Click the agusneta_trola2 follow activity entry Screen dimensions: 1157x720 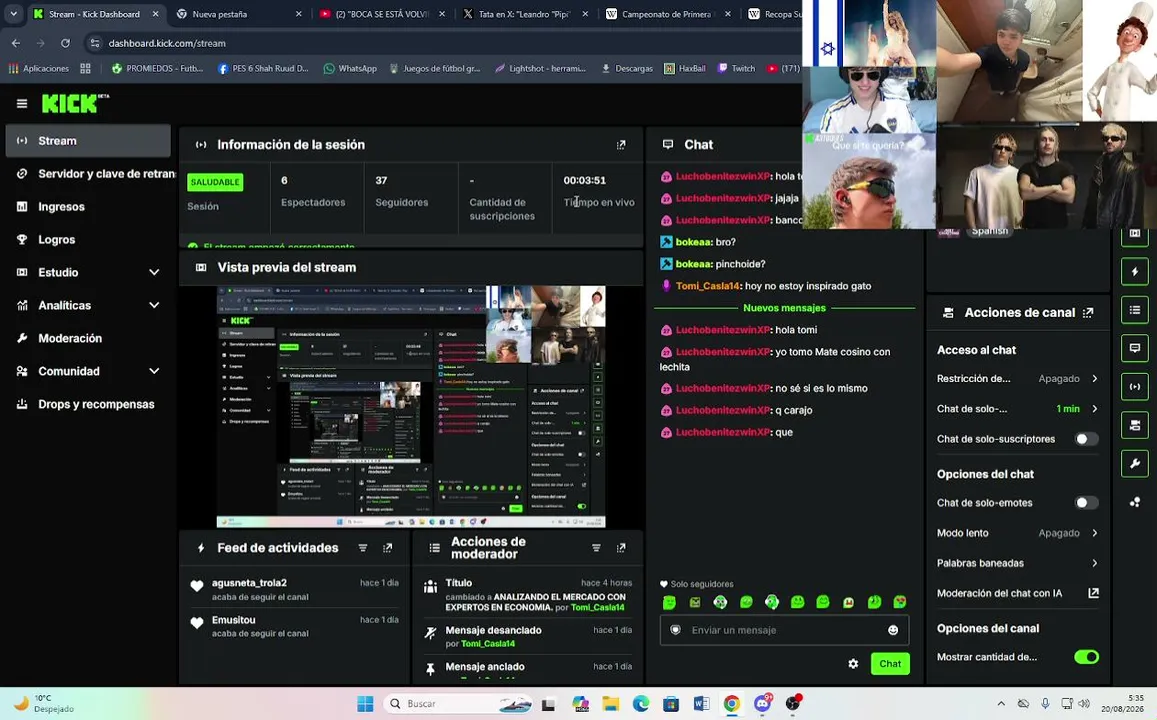294,589
